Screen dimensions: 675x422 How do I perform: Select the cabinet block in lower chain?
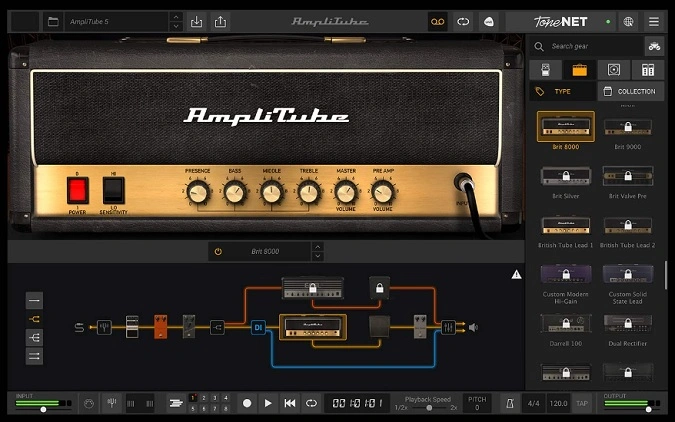[380, 326]
